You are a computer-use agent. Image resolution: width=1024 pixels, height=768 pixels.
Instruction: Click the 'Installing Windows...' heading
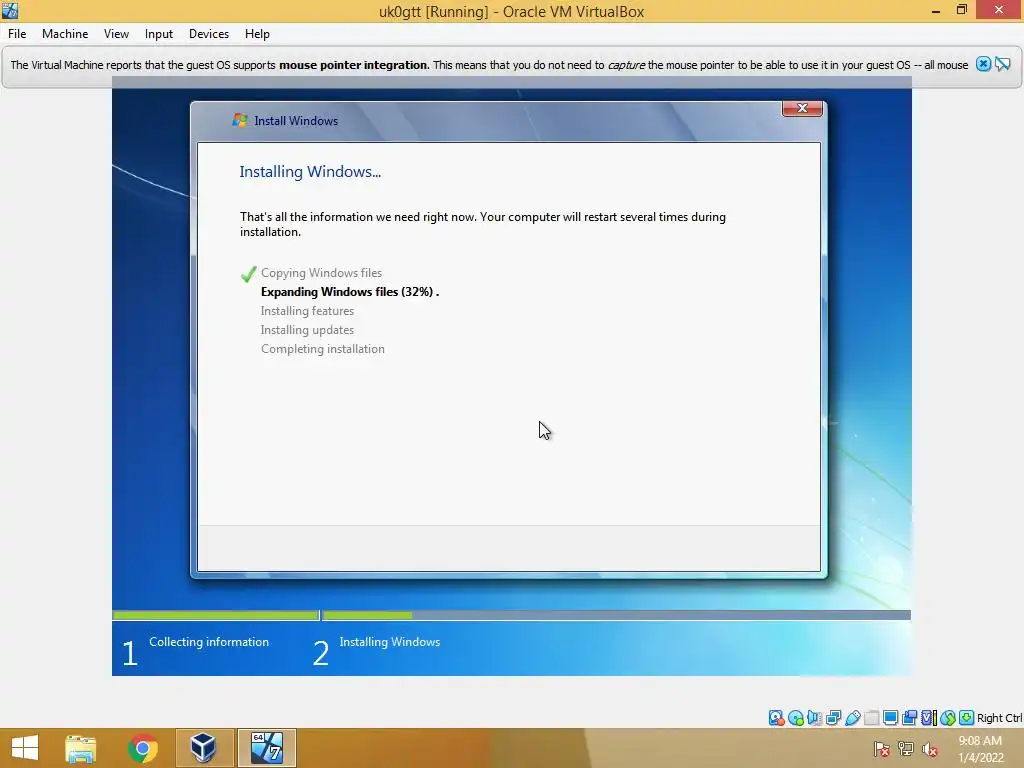(x=310, y=172)
